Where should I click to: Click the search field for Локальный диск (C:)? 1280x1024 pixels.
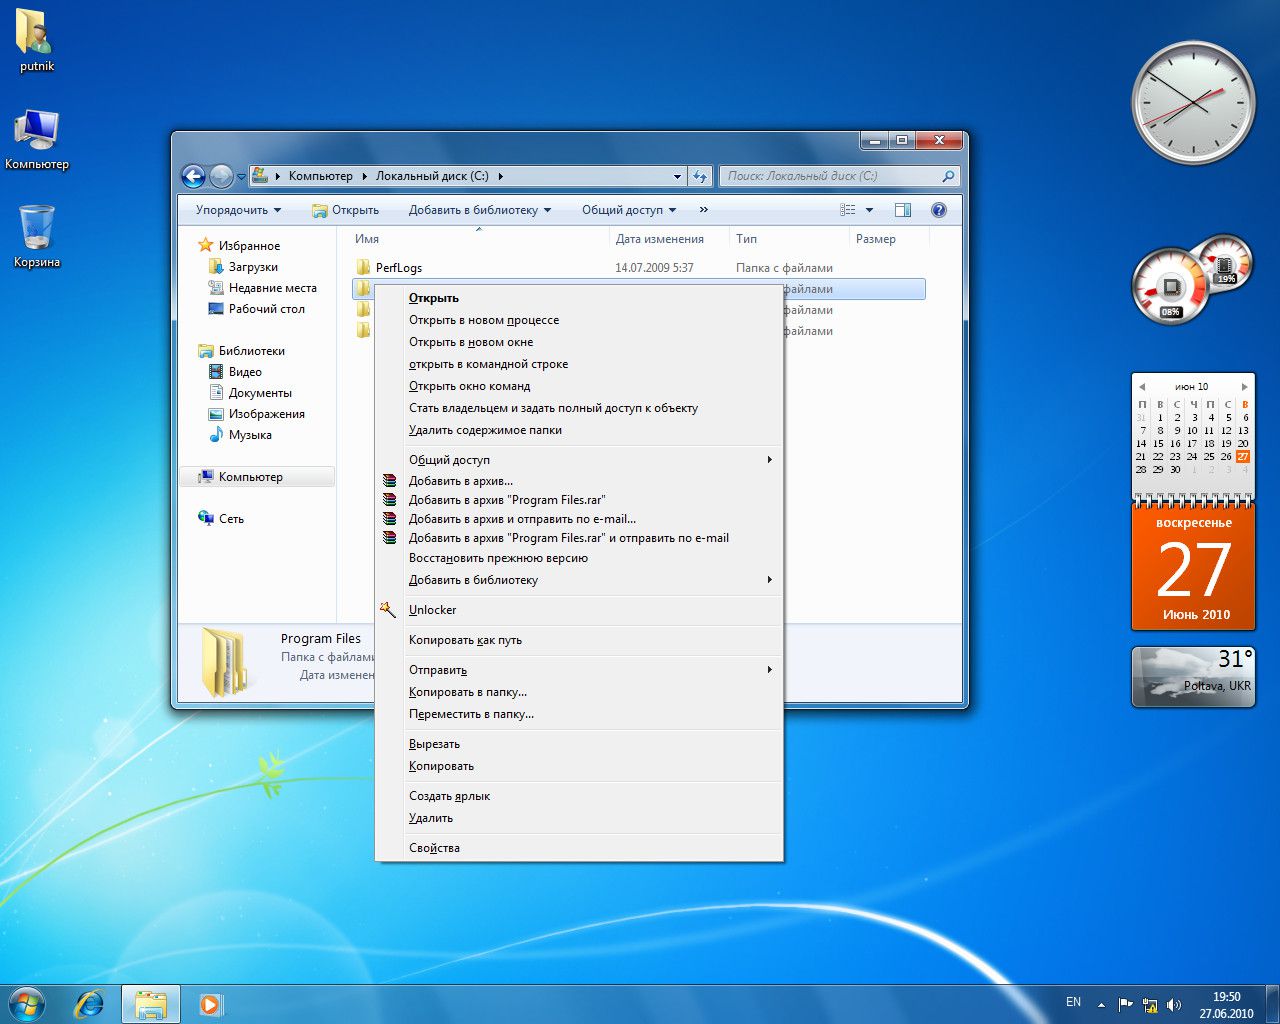point(830,176)
